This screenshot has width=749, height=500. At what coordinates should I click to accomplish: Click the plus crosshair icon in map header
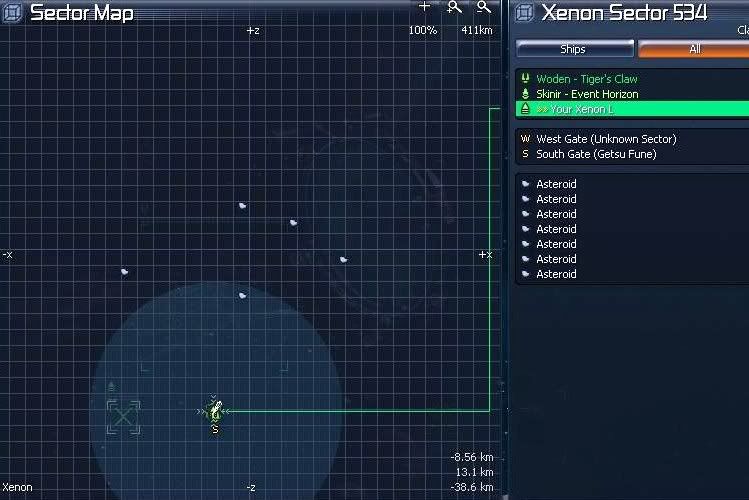pyautogui.click(x=424, y=7)
